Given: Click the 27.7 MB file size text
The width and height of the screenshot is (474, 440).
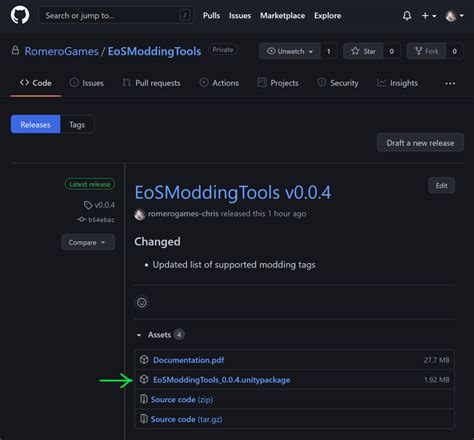Looking at the screenshot, I should (x=436, y=360).
